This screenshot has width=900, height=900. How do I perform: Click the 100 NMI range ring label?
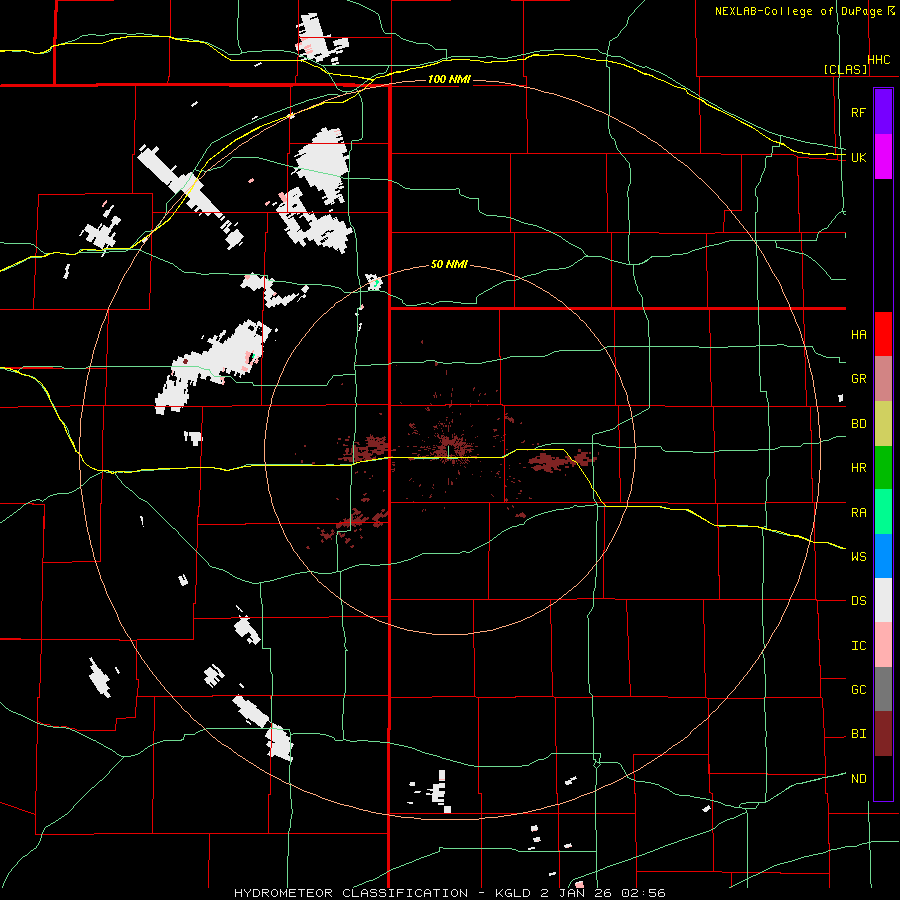click(x=449, y=79)
